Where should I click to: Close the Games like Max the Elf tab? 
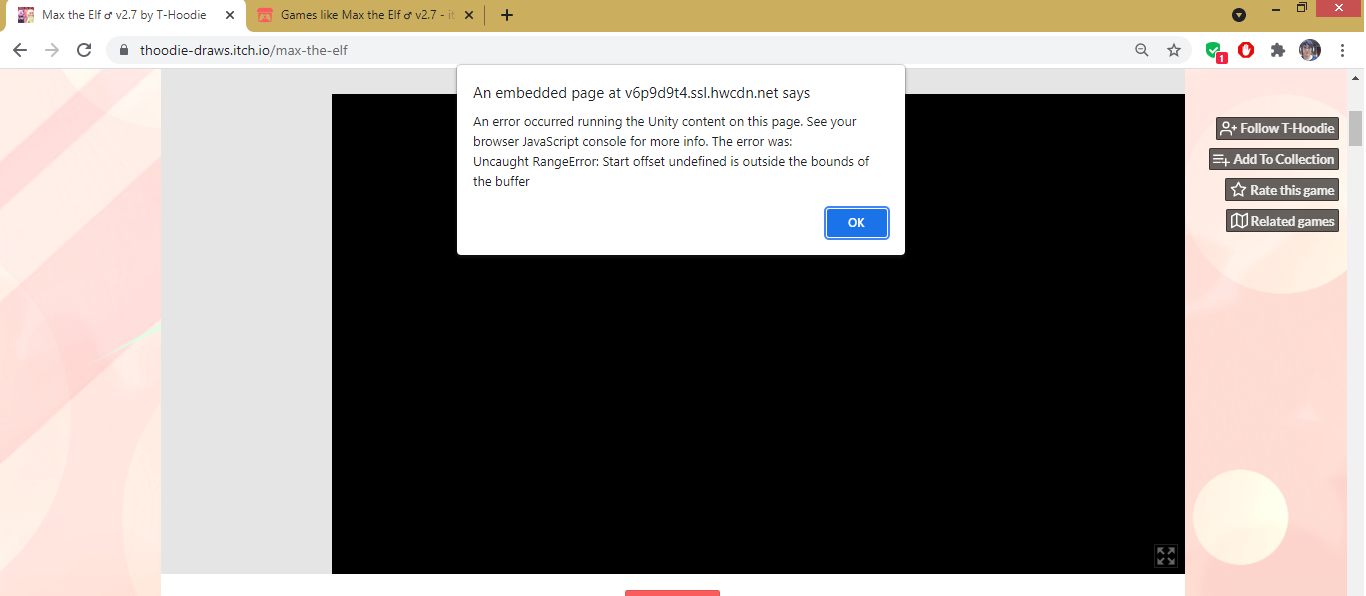[x=468, y=15]
